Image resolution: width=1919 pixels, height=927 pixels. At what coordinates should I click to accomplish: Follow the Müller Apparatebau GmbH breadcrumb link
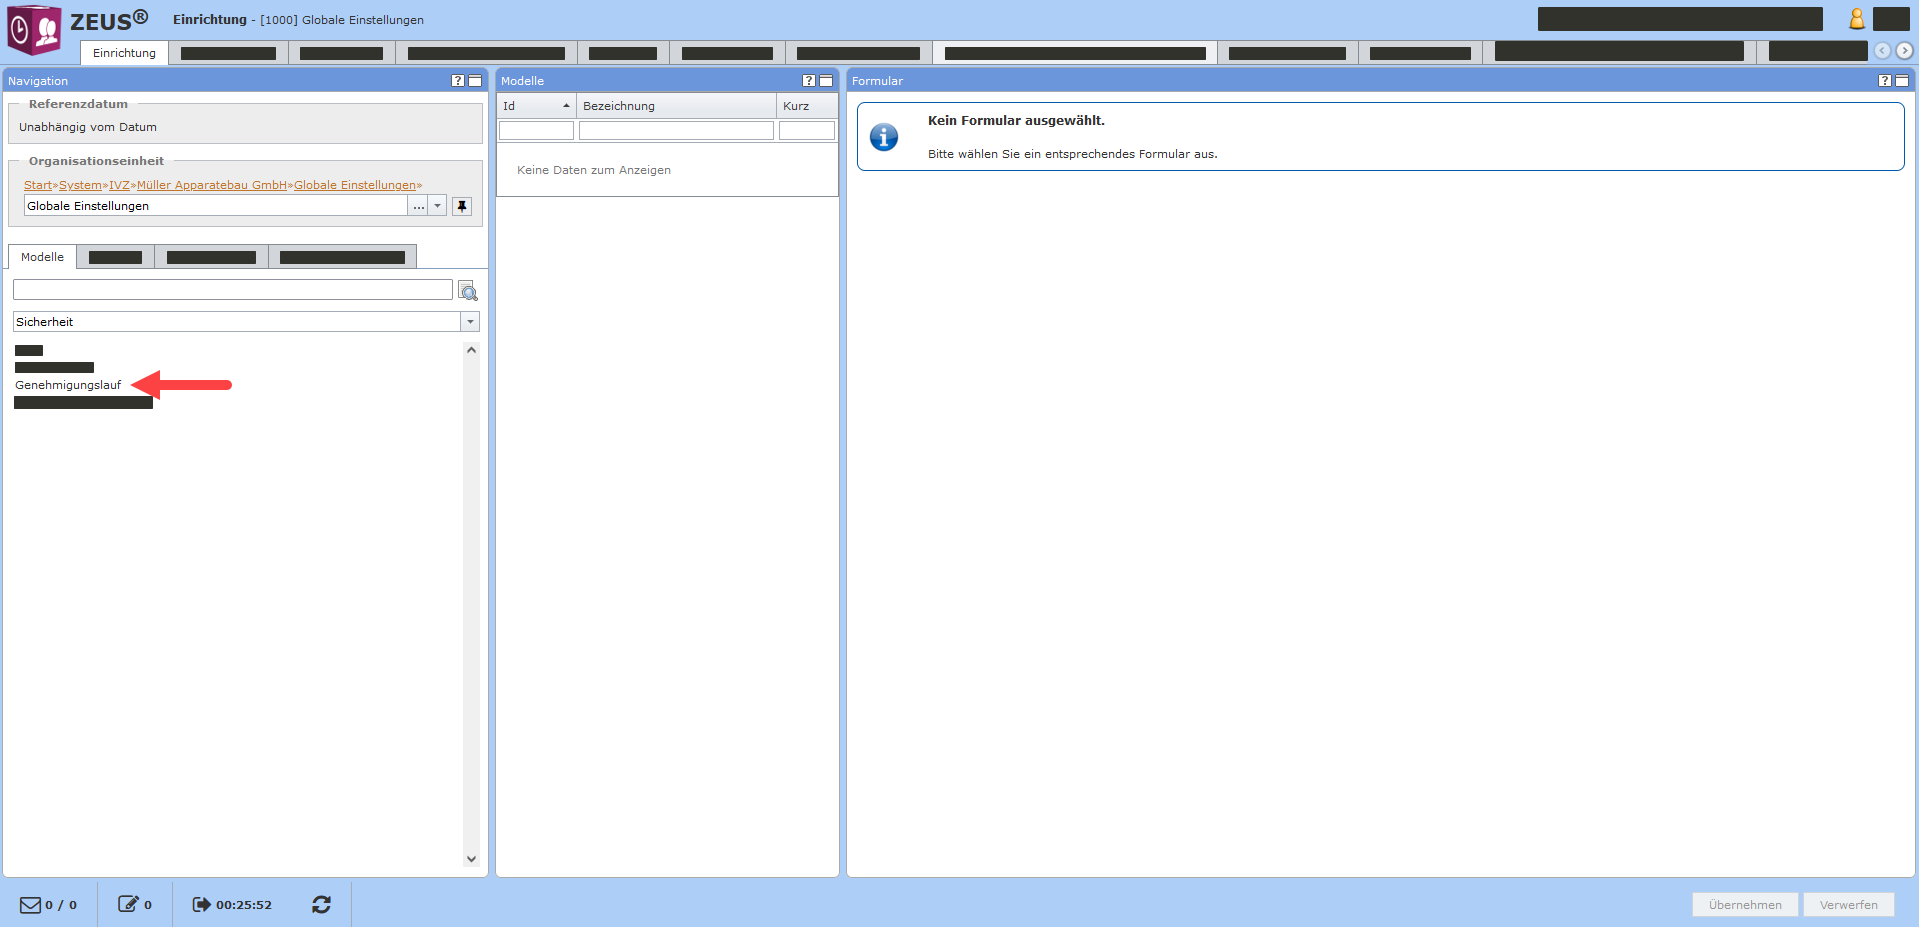212,185
